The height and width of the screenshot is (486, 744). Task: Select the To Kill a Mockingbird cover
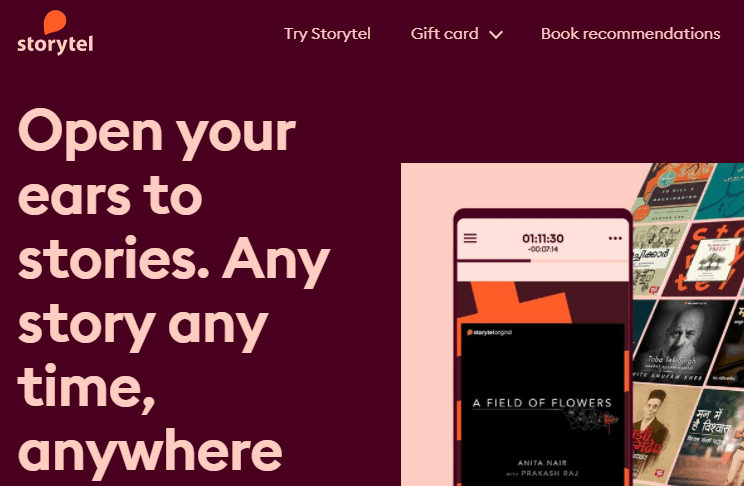[x=676, y=192]
